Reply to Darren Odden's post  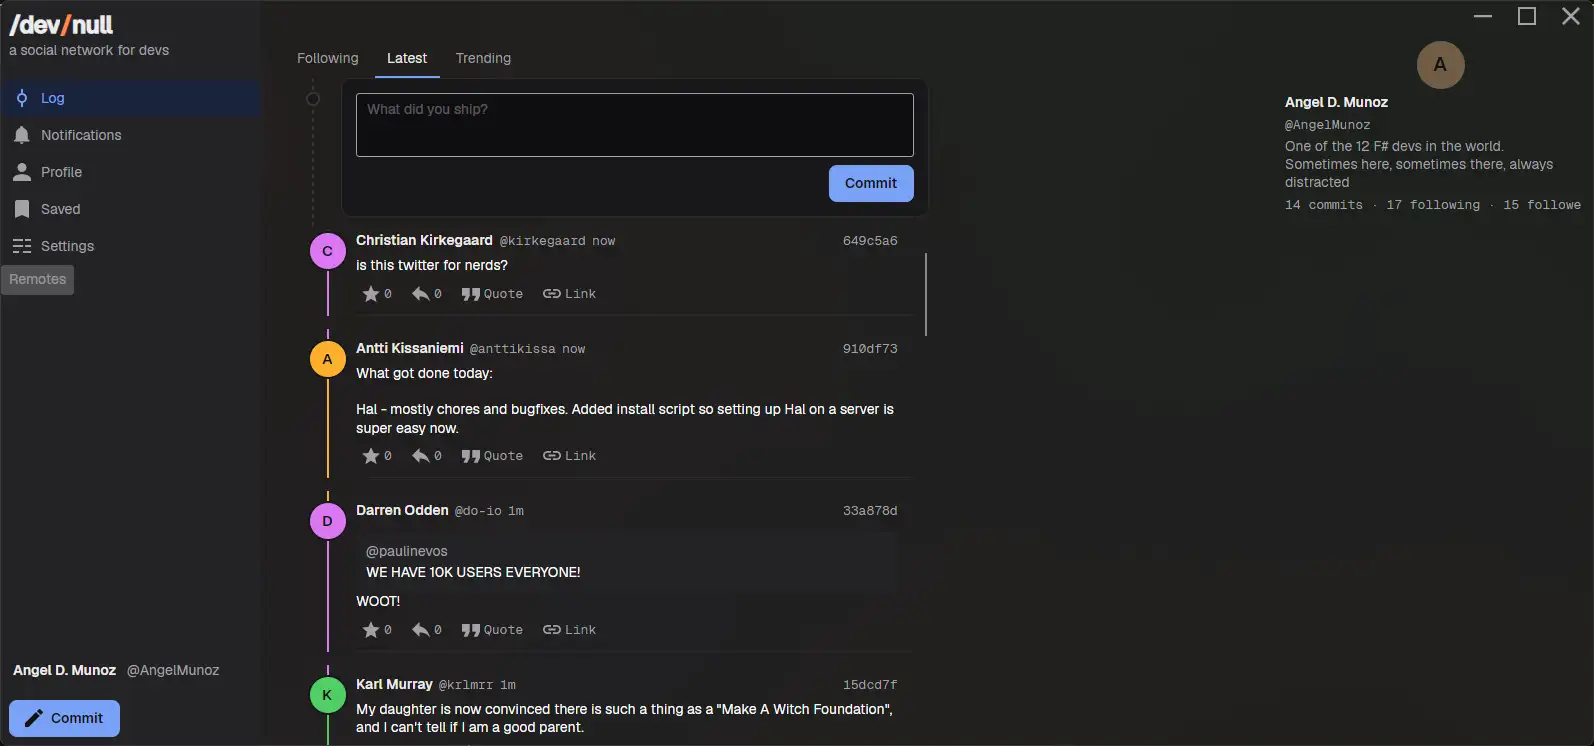(427, 630)
